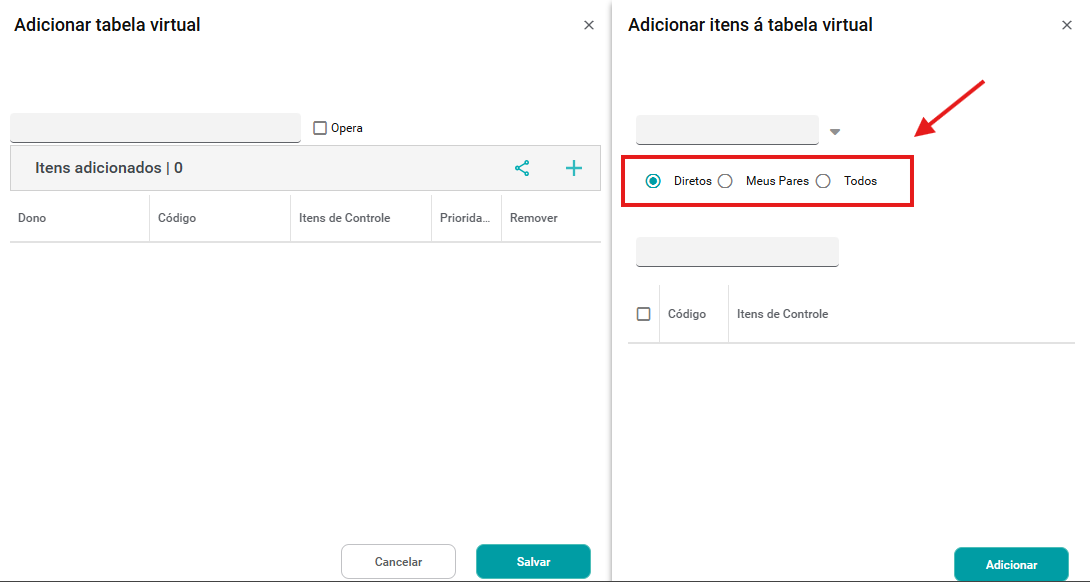Close the Adicionar itens á tabela virtual panel
The image size is (1090, 582).
pos(1067,25)
